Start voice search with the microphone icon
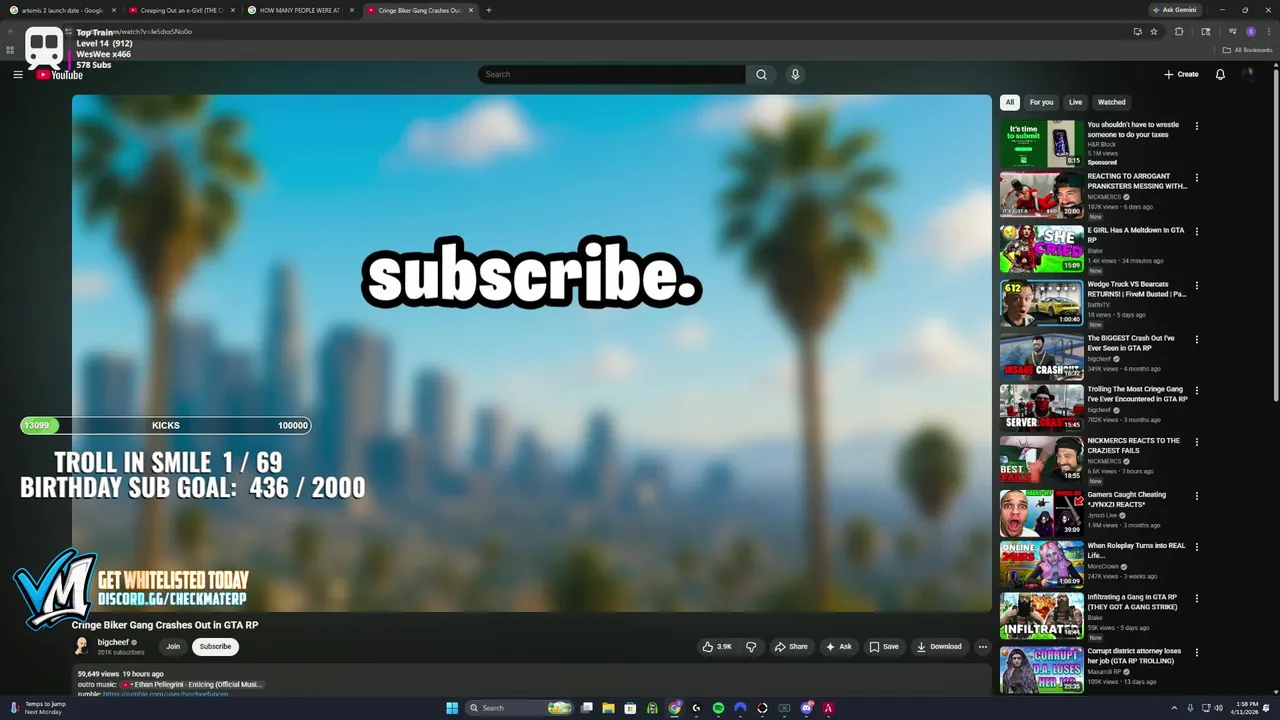1280x720 pixels. click(795, 74)
